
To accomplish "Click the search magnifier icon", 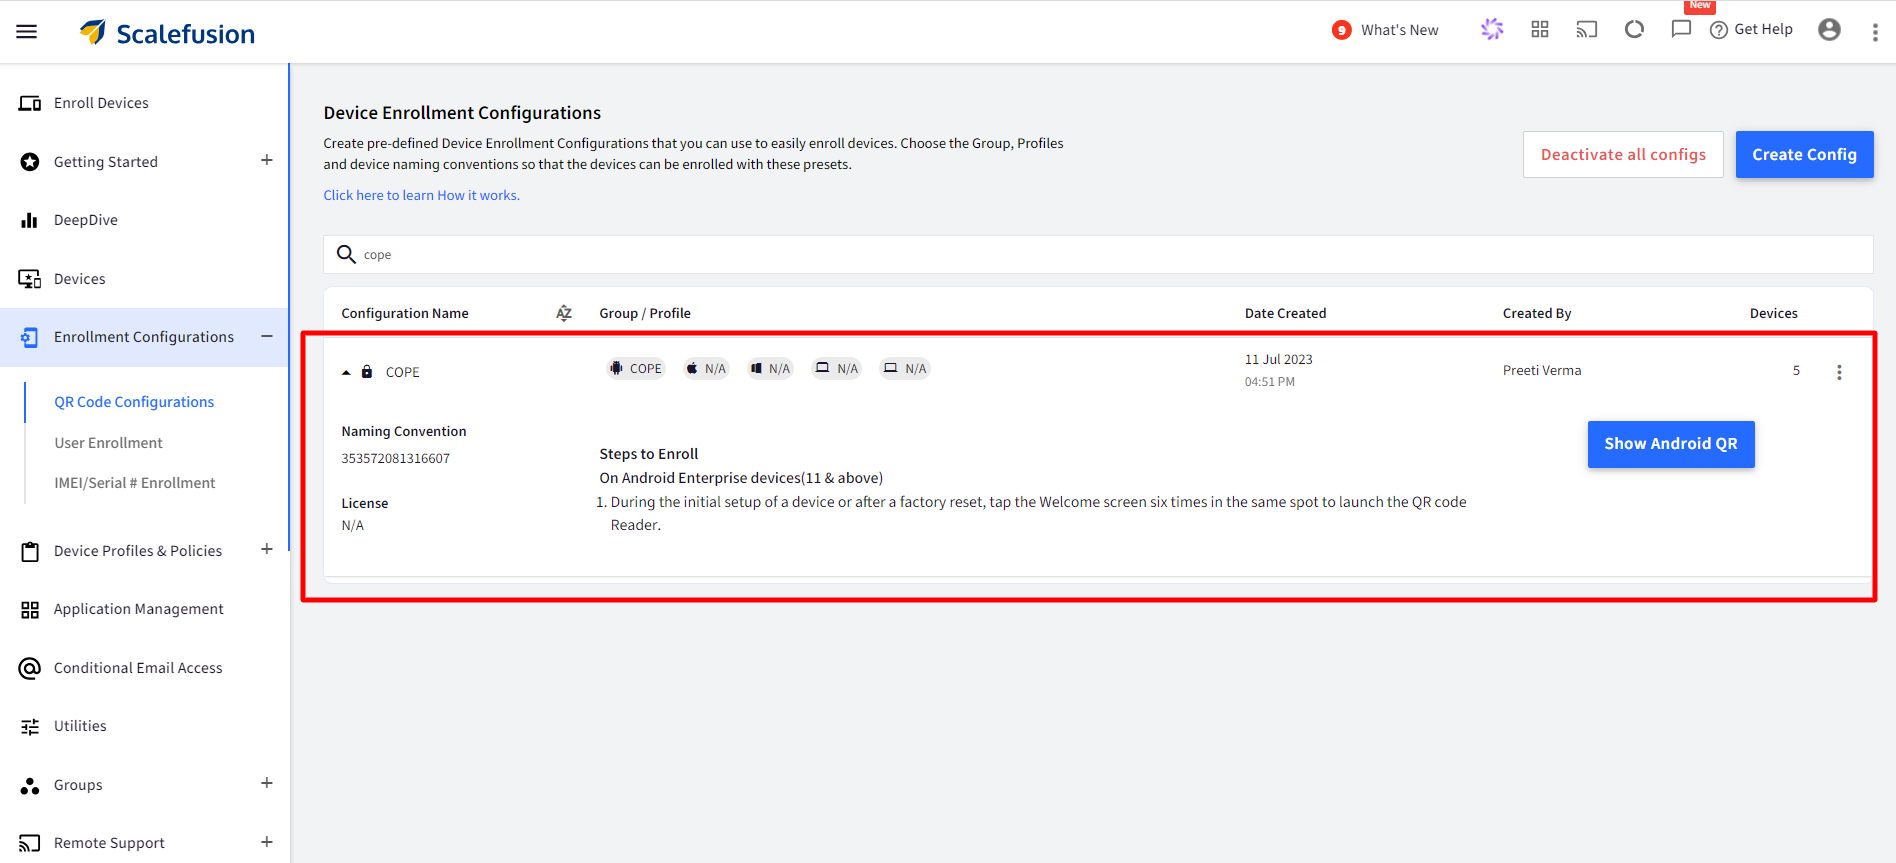I will pyautogui.click(x=346, y=254).
